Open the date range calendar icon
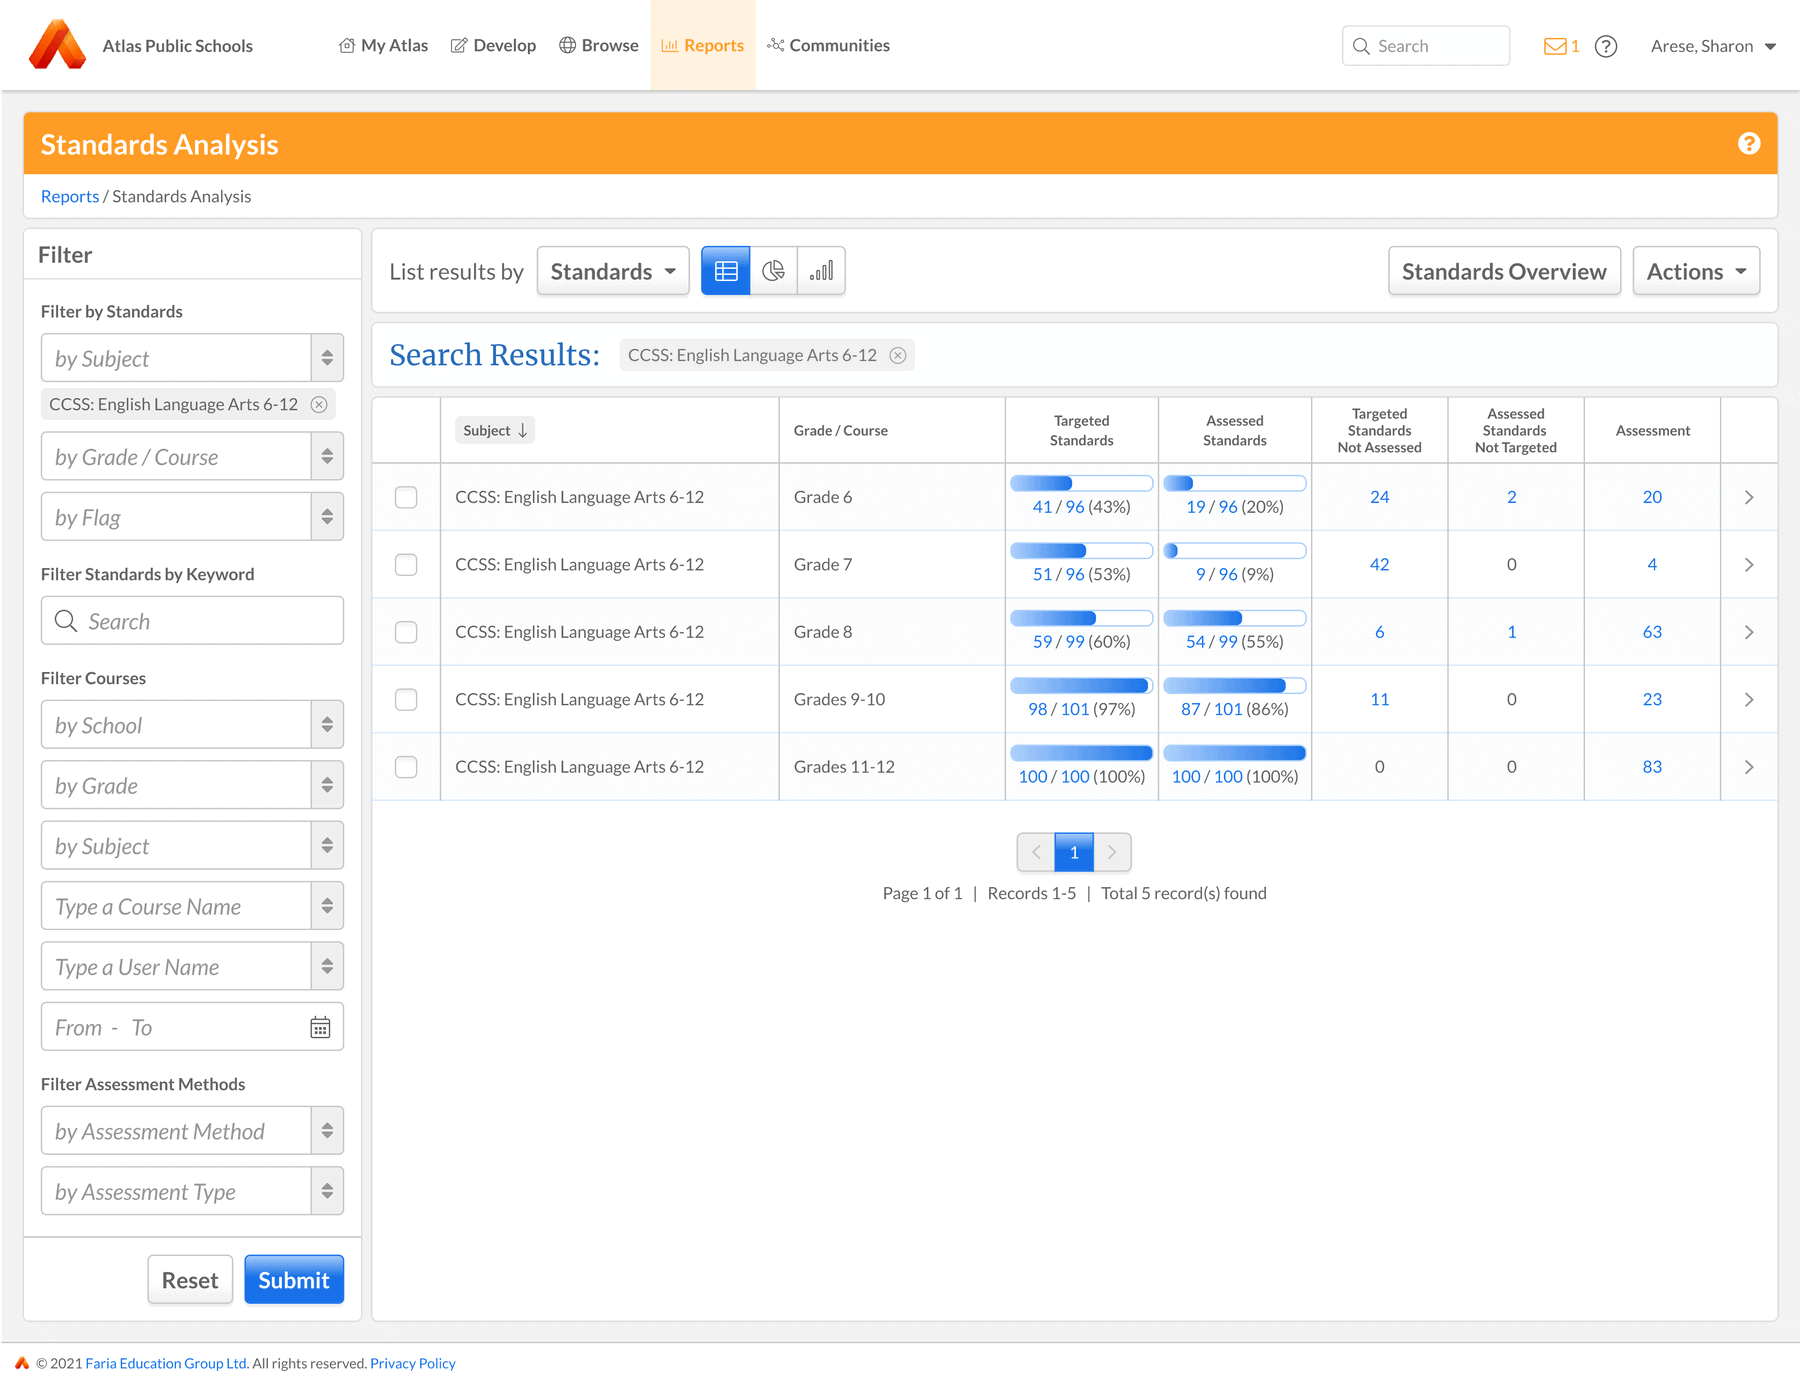 coord(320,1027)
